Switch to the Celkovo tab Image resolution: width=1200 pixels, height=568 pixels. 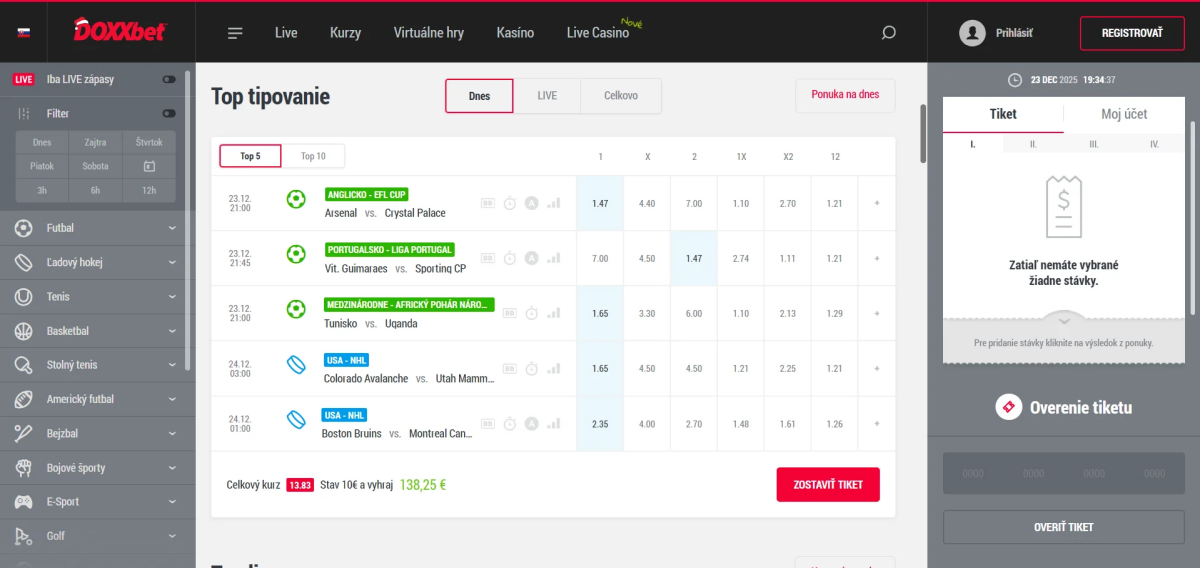[621, 96]
